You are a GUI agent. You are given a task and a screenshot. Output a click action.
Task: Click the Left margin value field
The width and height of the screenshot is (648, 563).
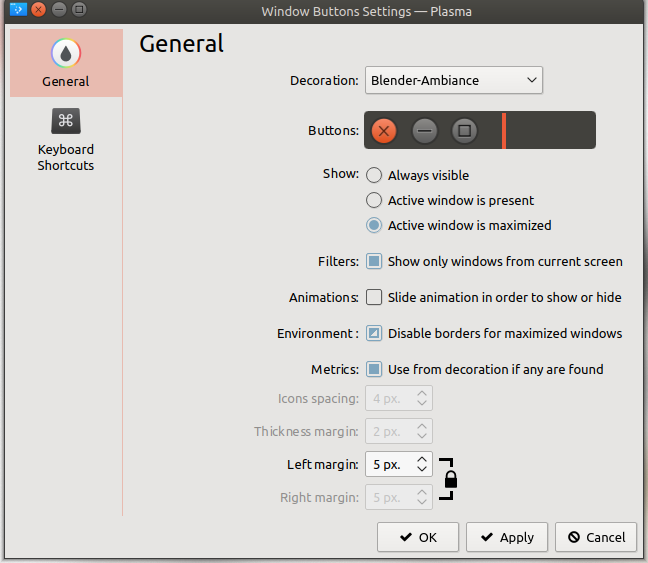399,464
